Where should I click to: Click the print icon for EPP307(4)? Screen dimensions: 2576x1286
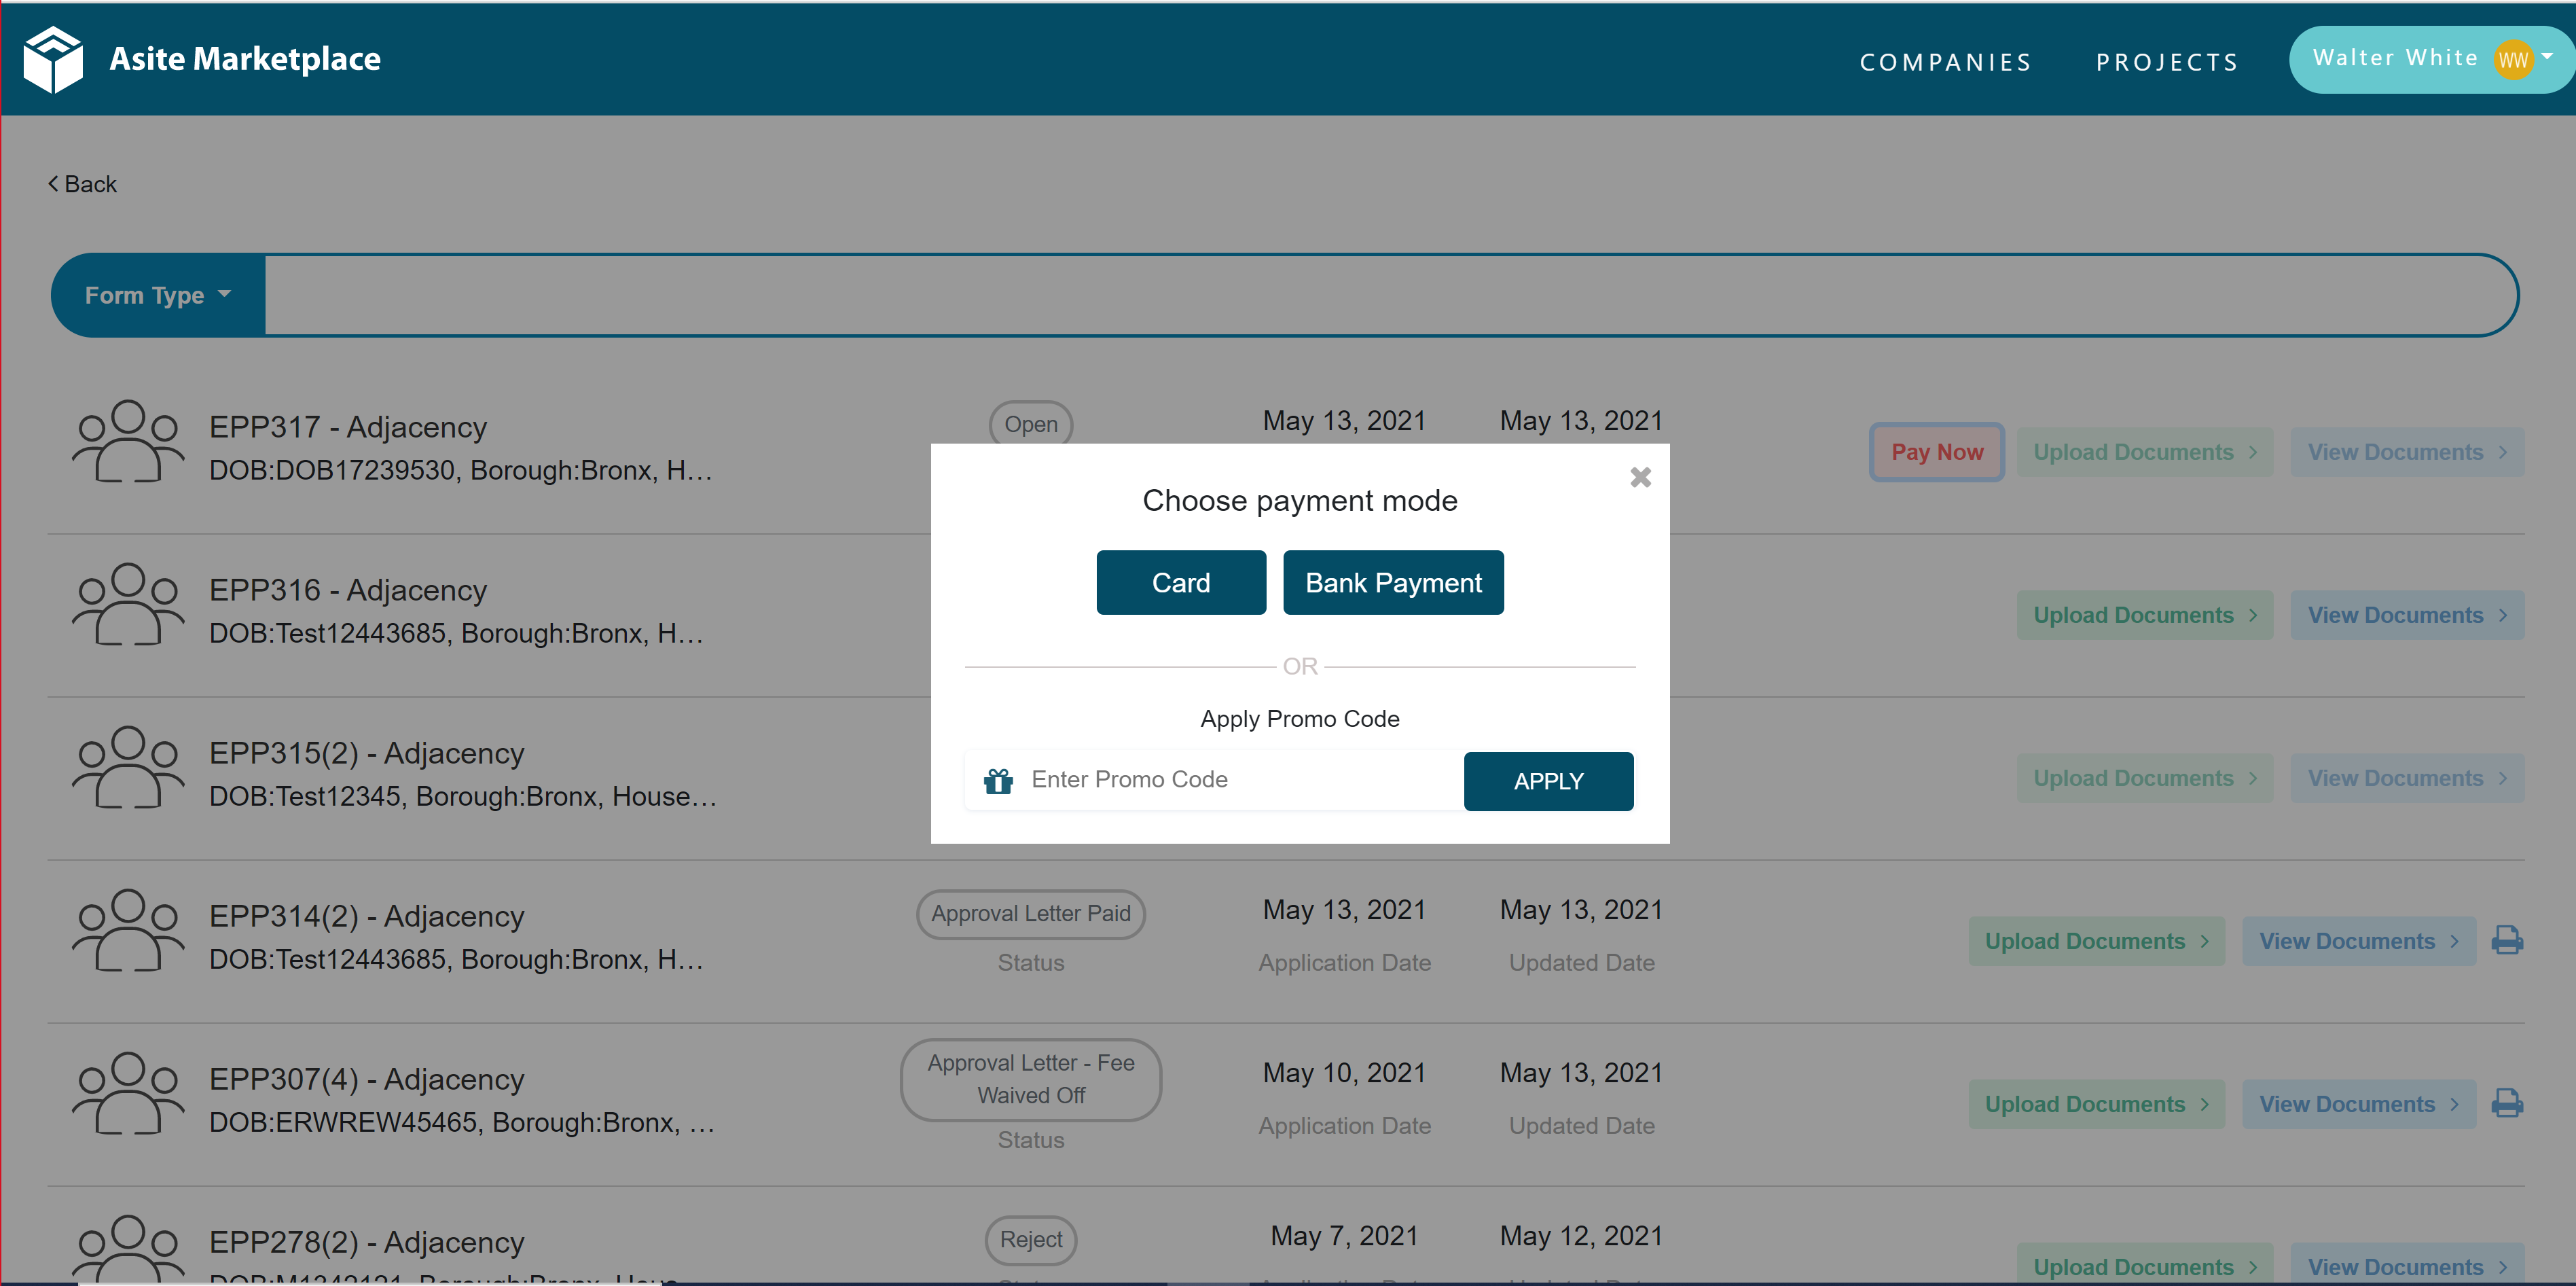click(x=2508, y=1103)
